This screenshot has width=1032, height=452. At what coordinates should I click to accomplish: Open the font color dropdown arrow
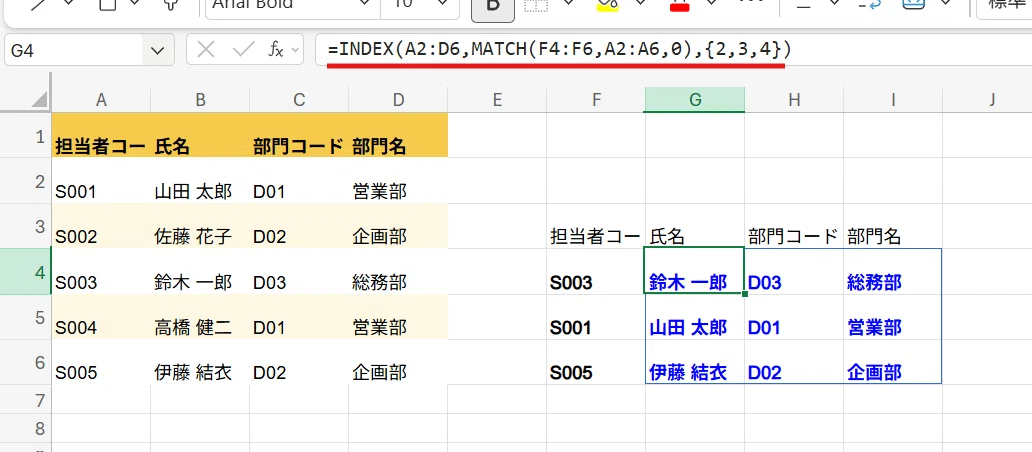pos(711,3)
